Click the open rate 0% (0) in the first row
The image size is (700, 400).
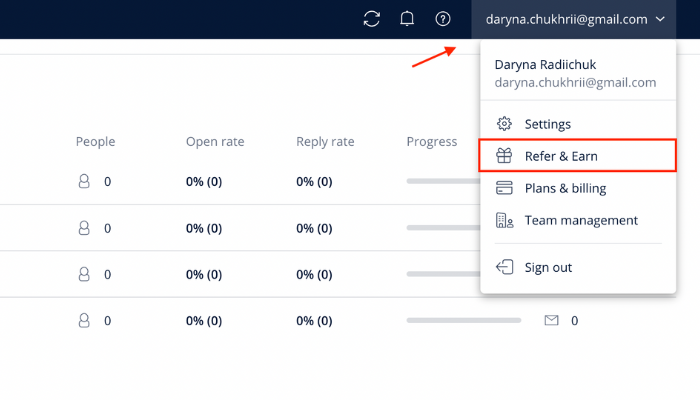[204, 182]
